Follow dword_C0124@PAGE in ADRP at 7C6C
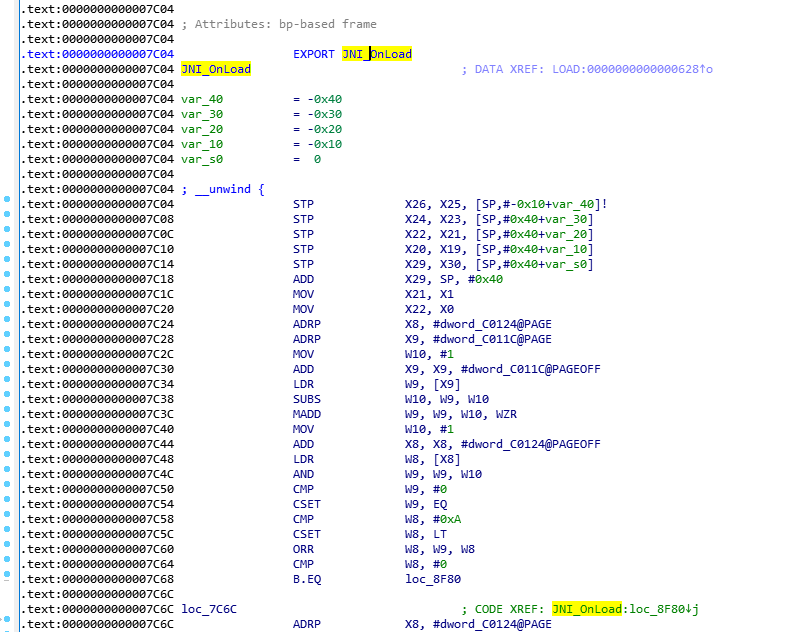 tap(492, 624)
